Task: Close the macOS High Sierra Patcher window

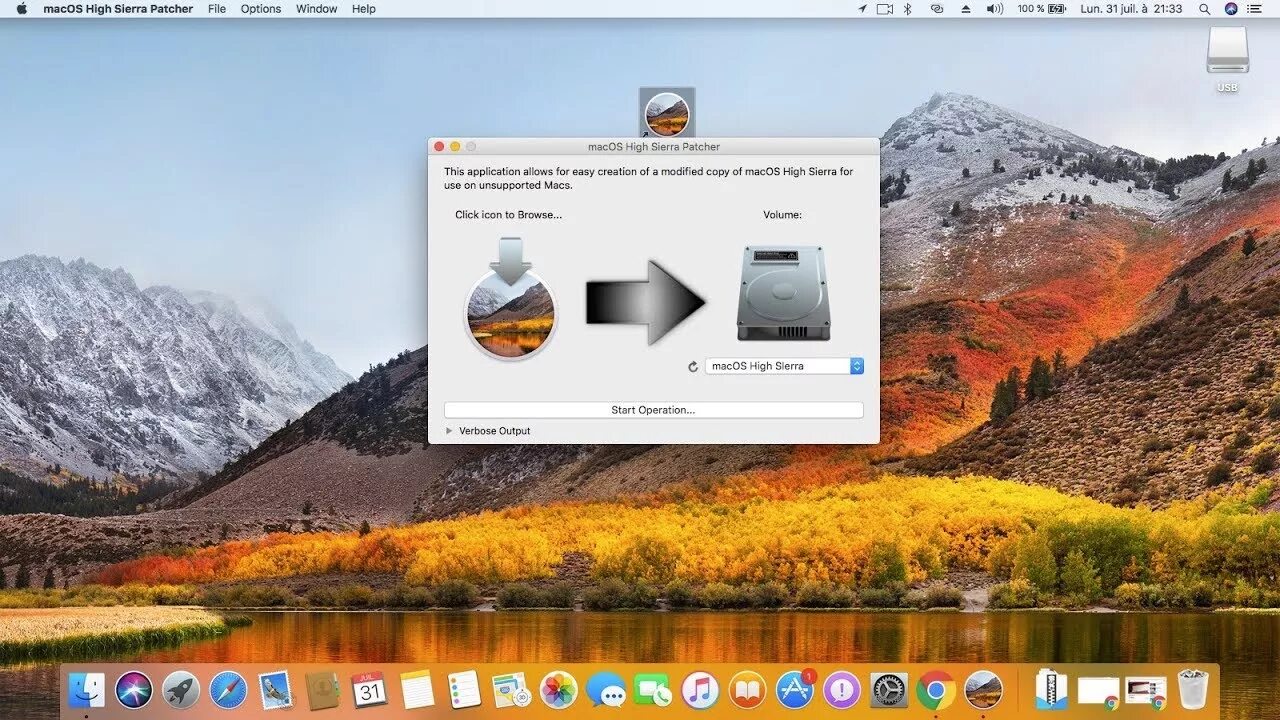Action: click(x=439, y=146)
